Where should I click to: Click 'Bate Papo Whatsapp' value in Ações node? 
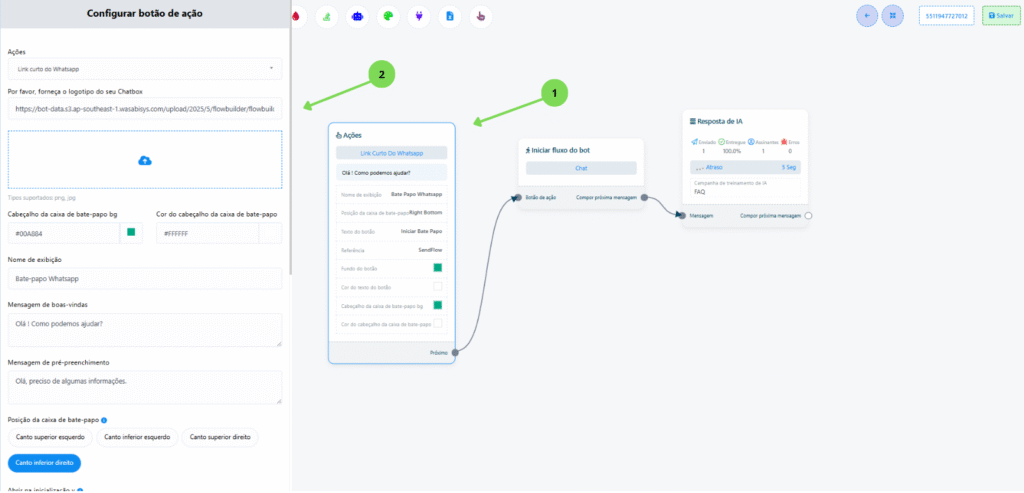(417, 194)
